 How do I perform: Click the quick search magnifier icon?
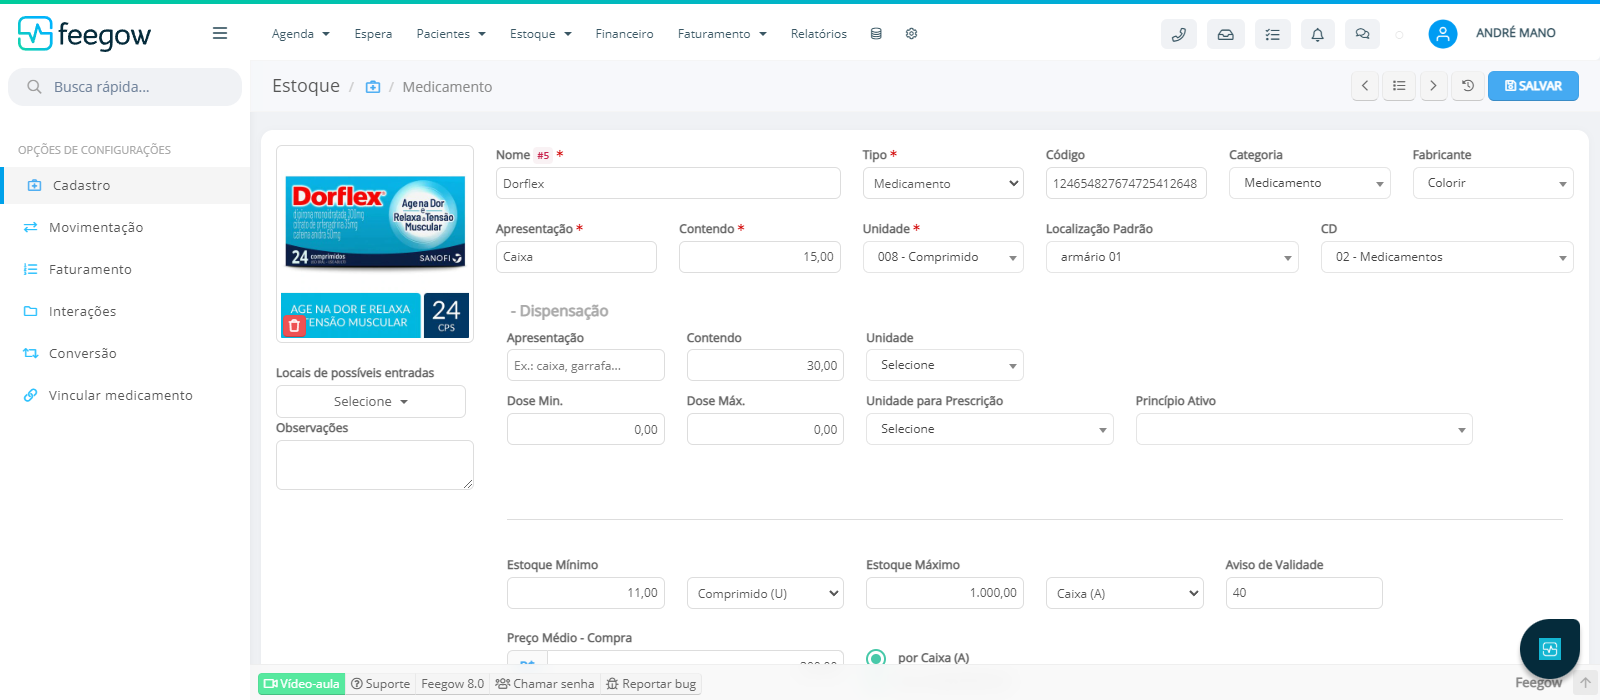(x=34, y=87)
